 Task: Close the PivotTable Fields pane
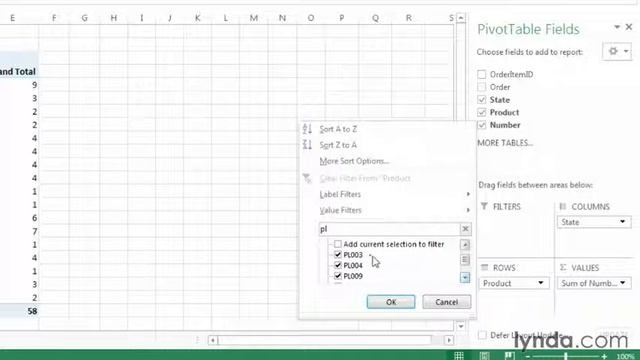click(629, 27)
